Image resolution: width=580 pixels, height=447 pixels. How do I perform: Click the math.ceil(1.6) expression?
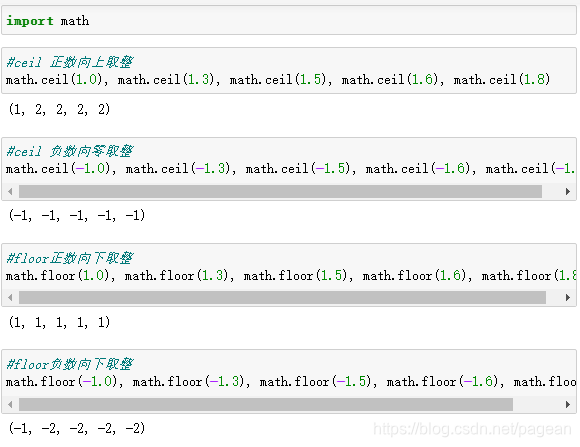point(390,80)
